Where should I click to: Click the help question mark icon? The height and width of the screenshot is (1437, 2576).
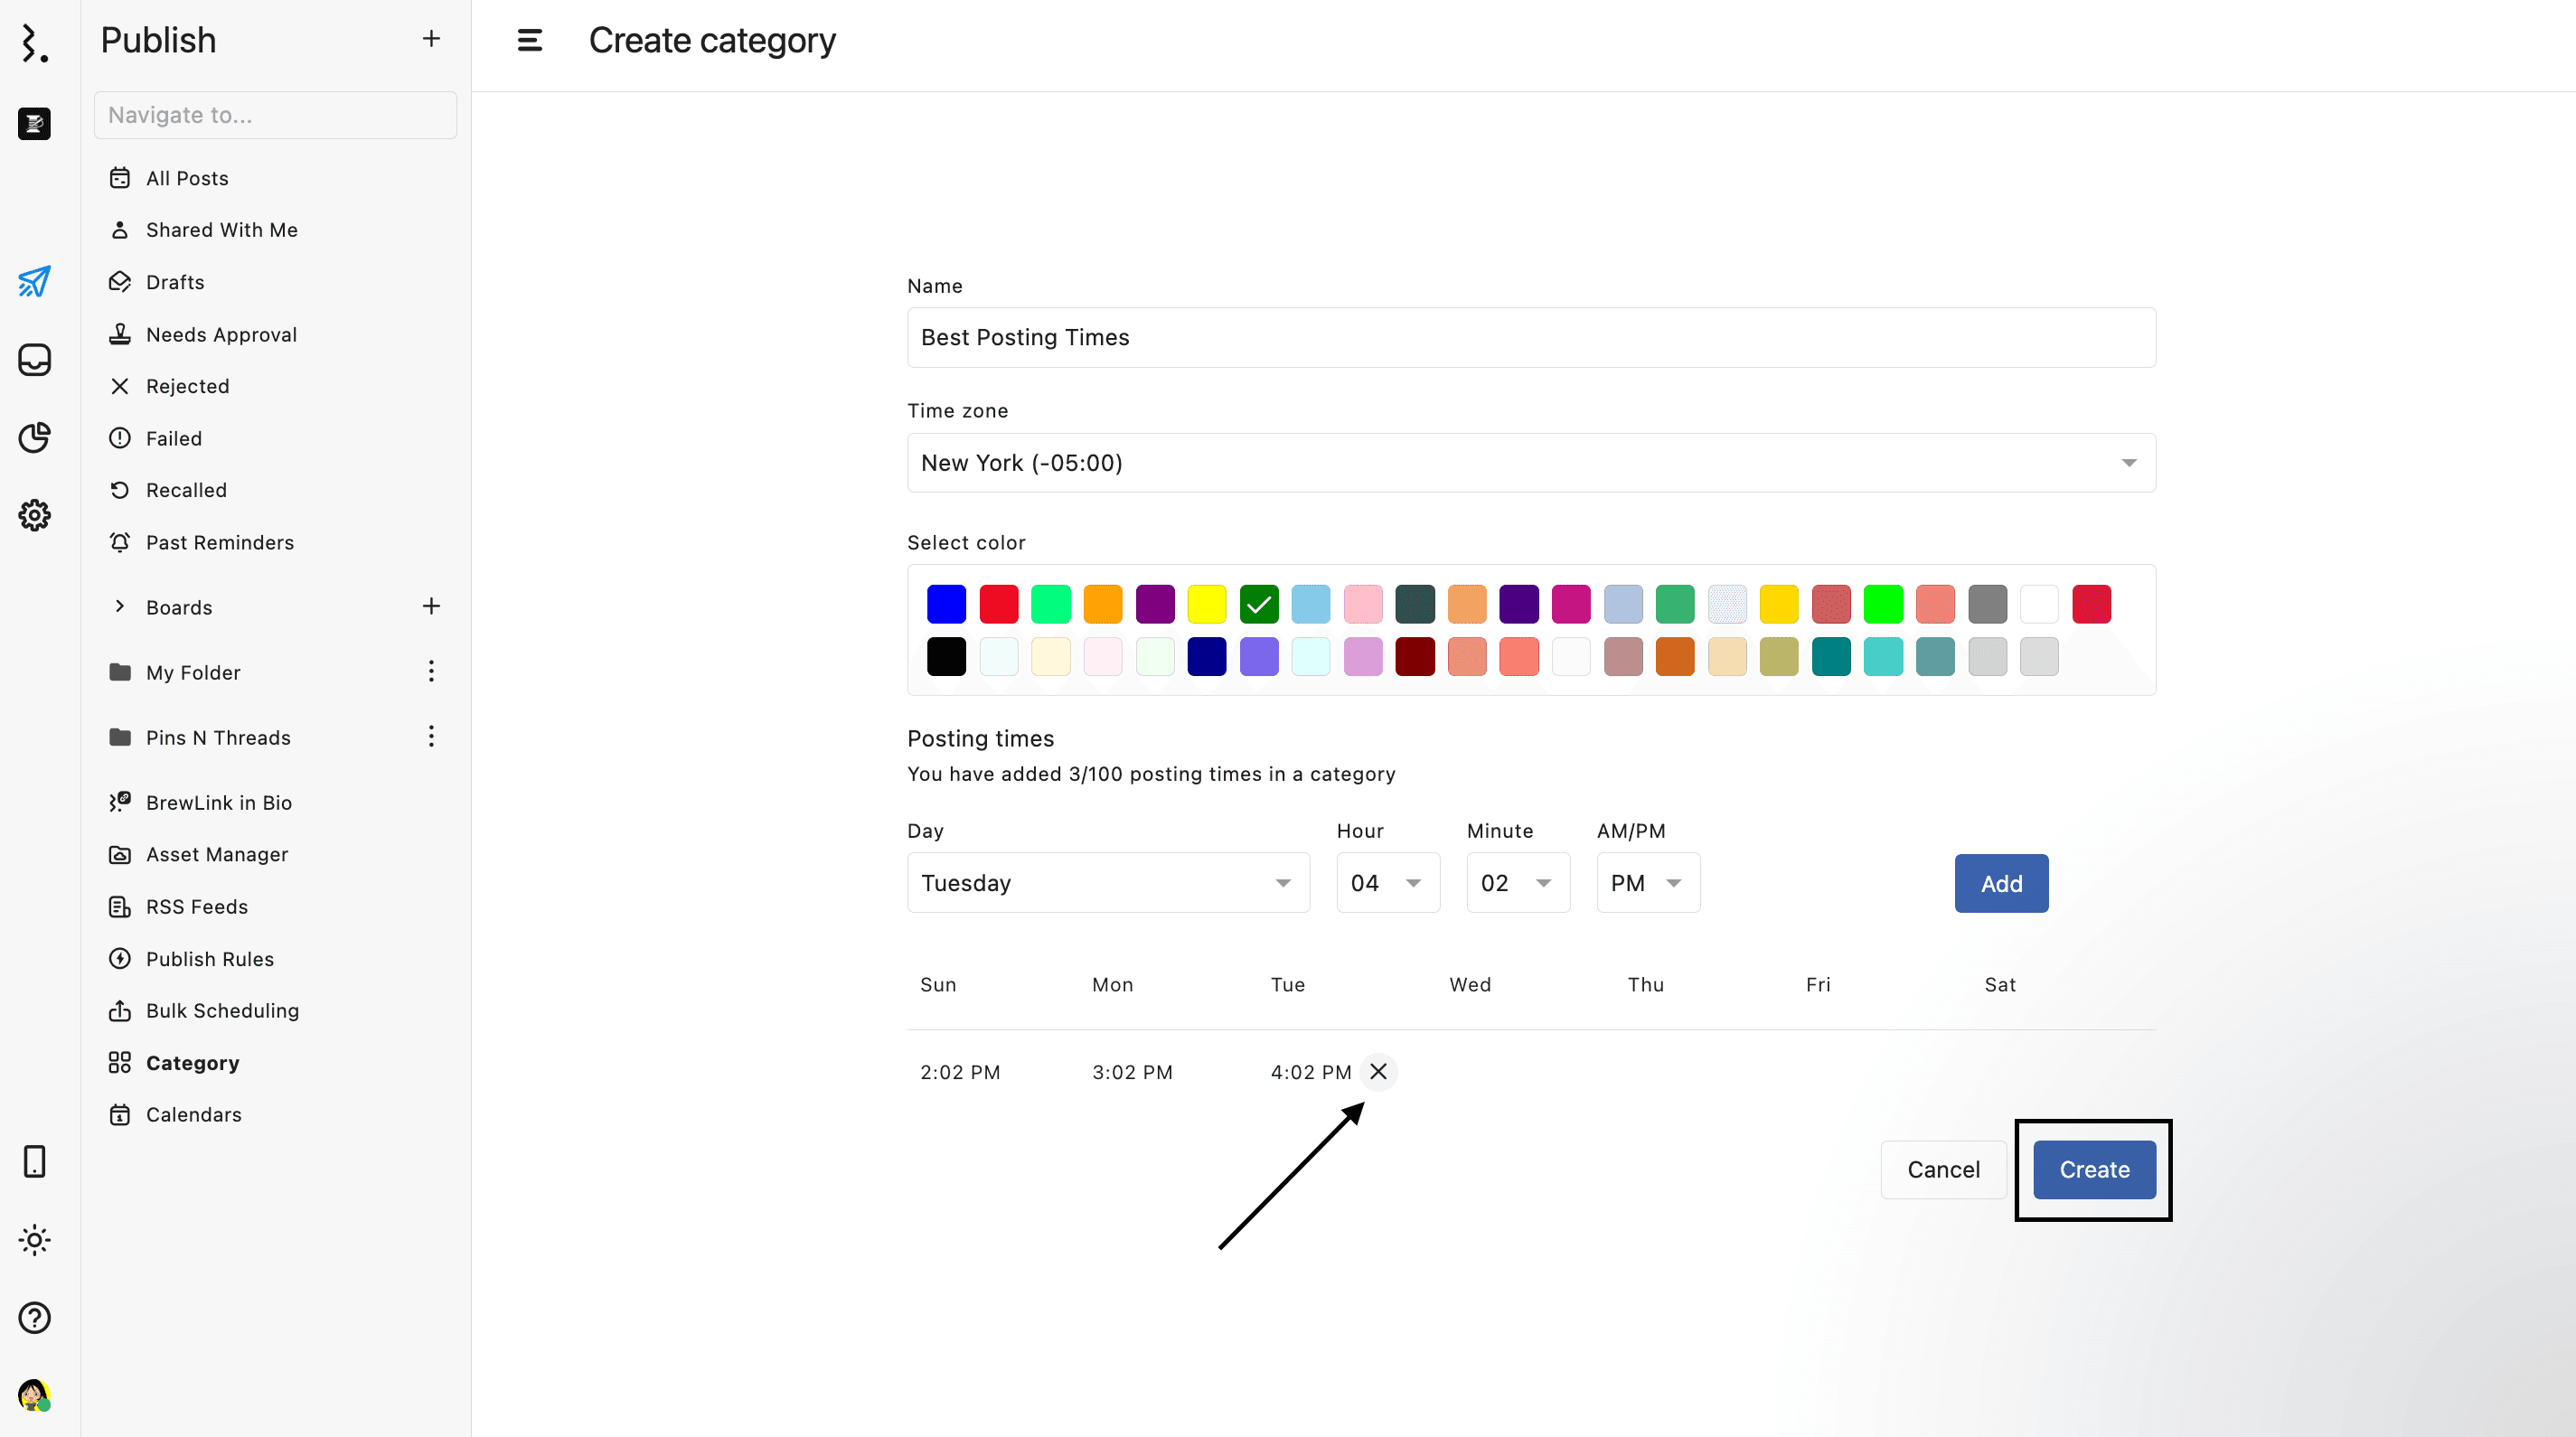click(x=34, y=1318)
